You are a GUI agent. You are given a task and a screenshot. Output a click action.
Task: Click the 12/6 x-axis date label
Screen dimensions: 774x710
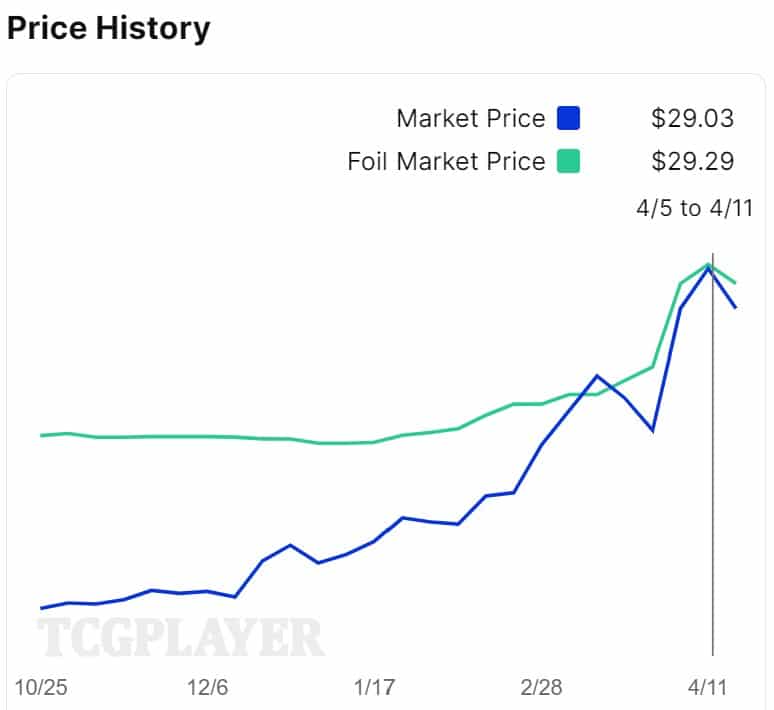pos(207,688)
